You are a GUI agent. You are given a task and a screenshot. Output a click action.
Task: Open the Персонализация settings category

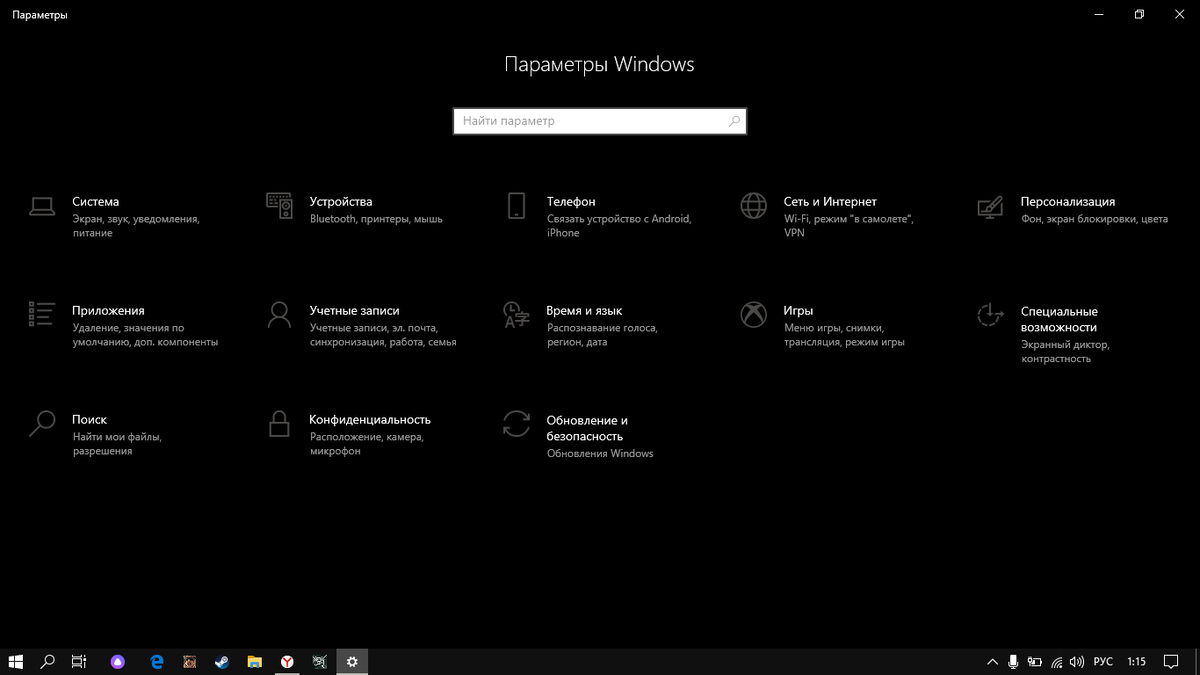(x=1073, y=209)
